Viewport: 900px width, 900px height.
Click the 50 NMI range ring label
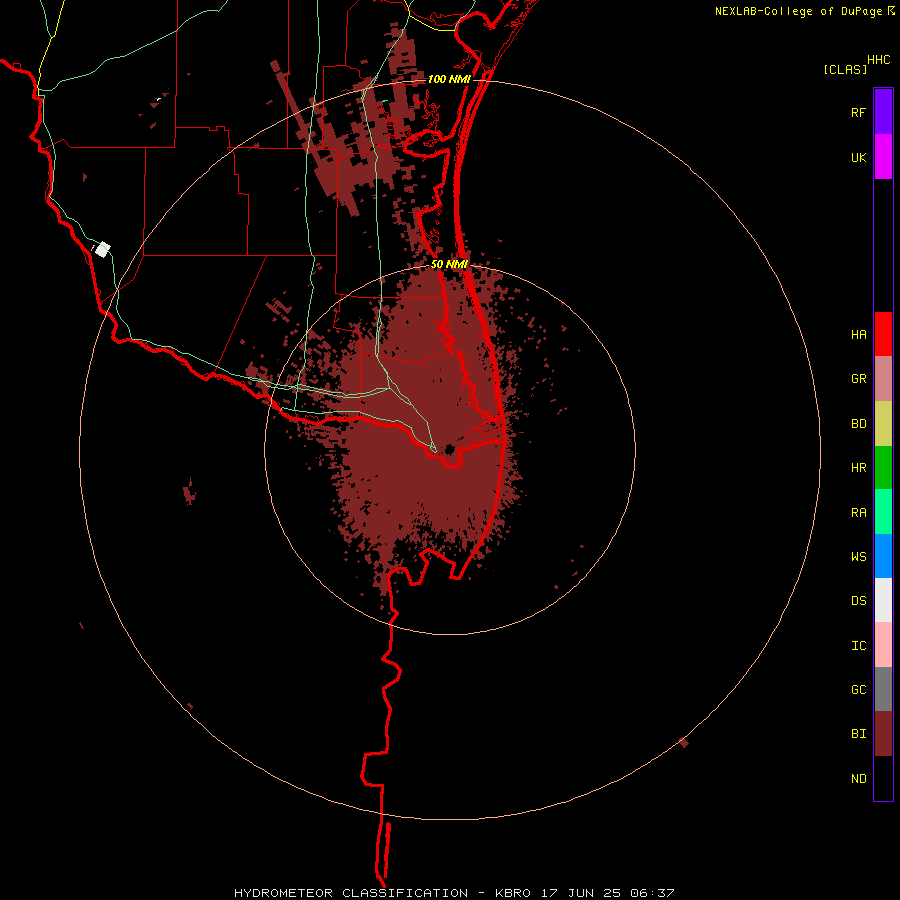(449, 265)
